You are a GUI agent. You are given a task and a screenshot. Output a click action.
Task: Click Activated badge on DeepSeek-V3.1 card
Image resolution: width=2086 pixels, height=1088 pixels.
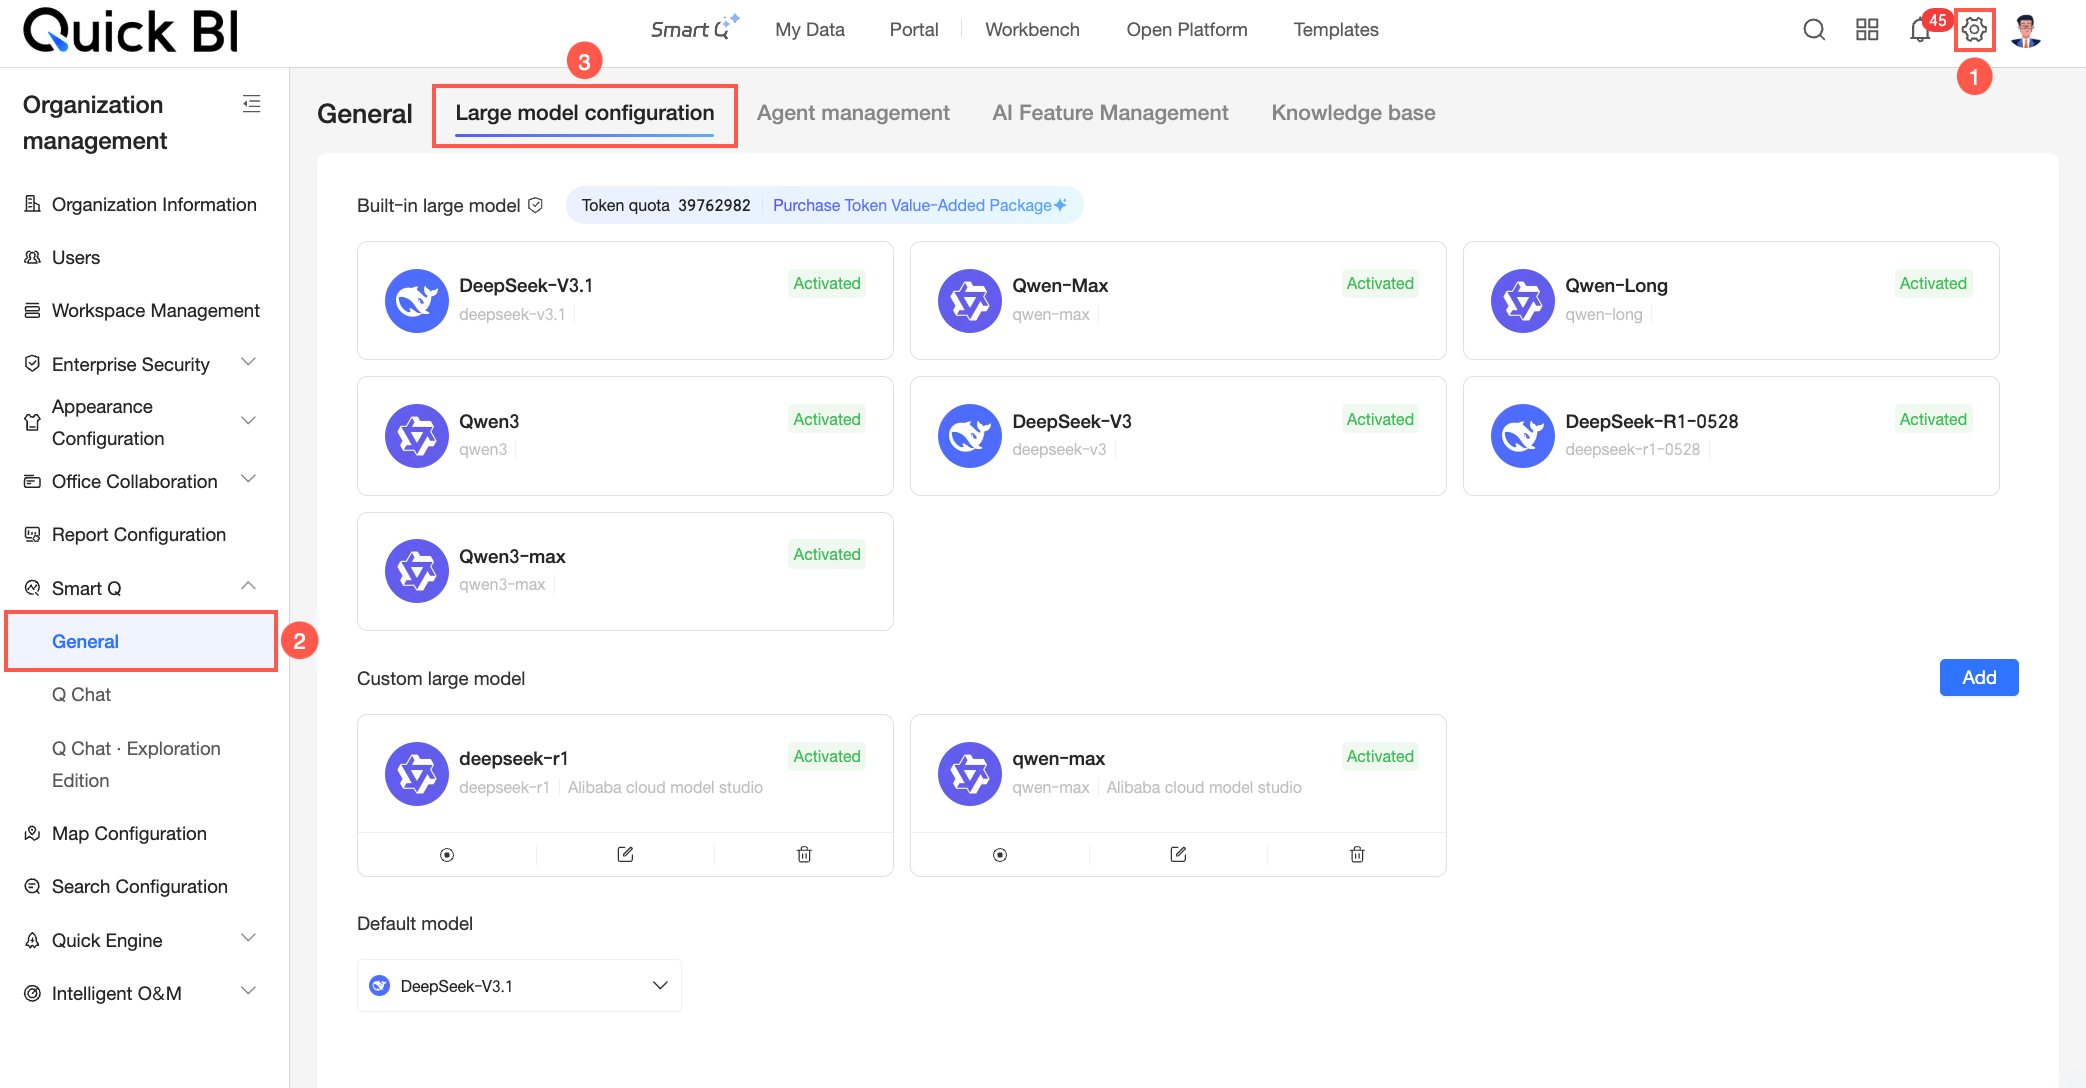pos(827,283)
